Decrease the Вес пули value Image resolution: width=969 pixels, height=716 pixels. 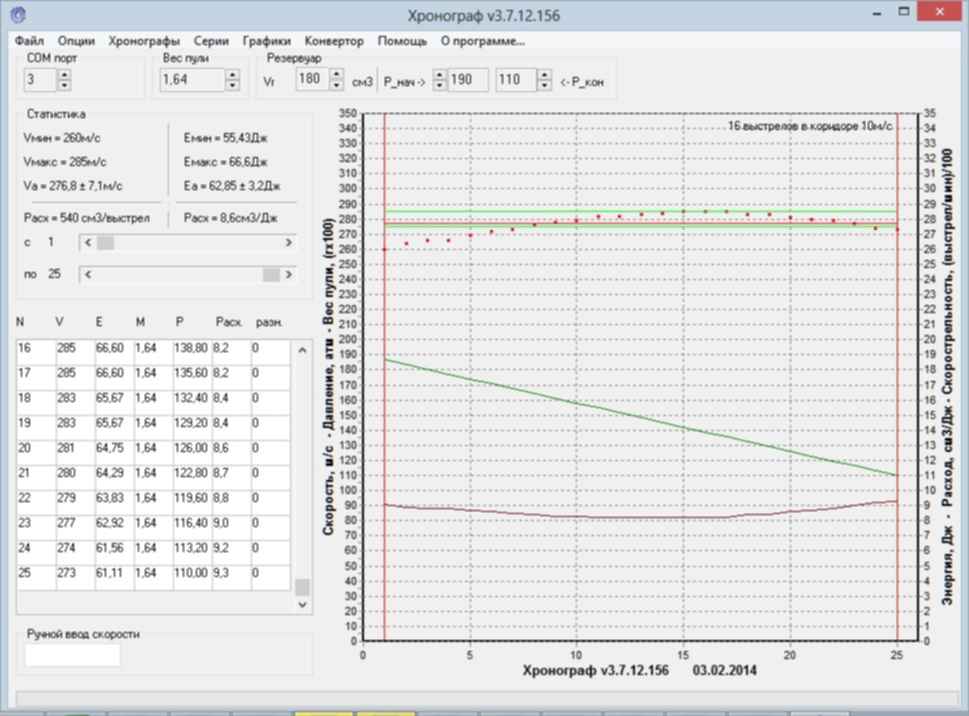click(x=232, y=85)
